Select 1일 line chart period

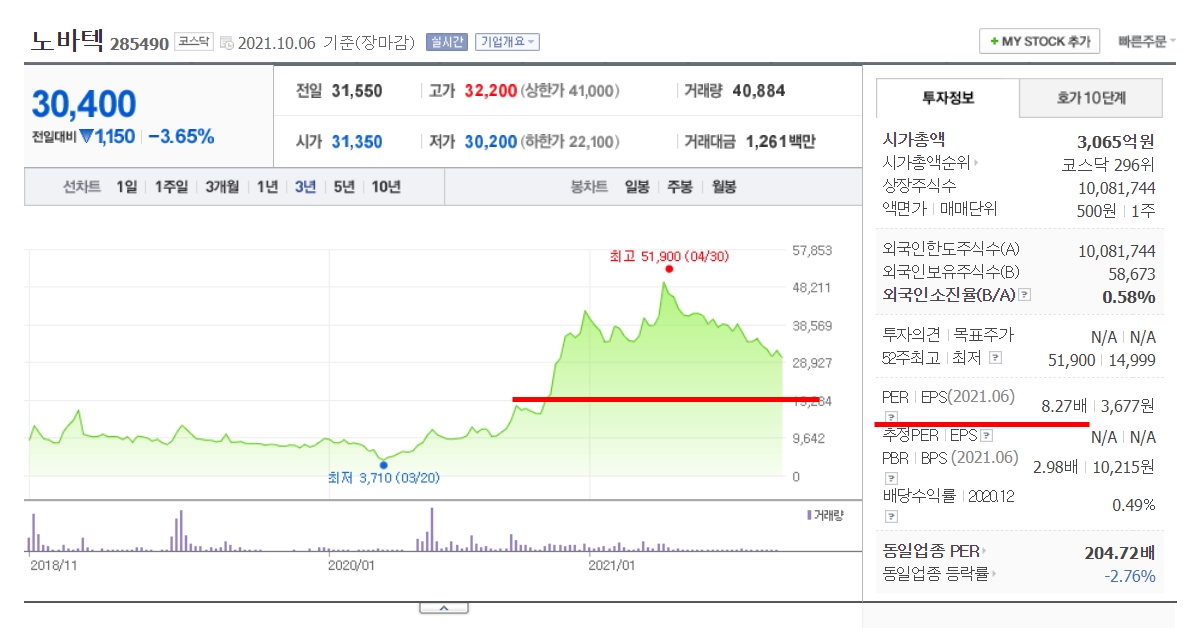pyautogui.click(x=127, y=187)
